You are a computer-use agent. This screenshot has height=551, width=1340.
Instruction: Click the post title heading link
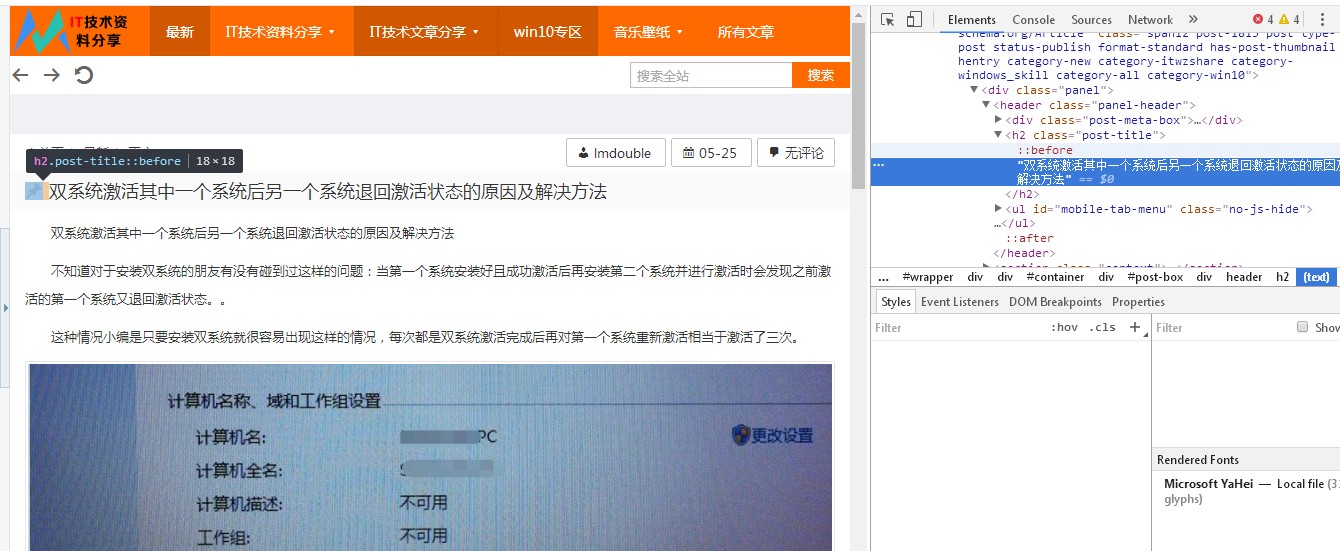(328, 191)
